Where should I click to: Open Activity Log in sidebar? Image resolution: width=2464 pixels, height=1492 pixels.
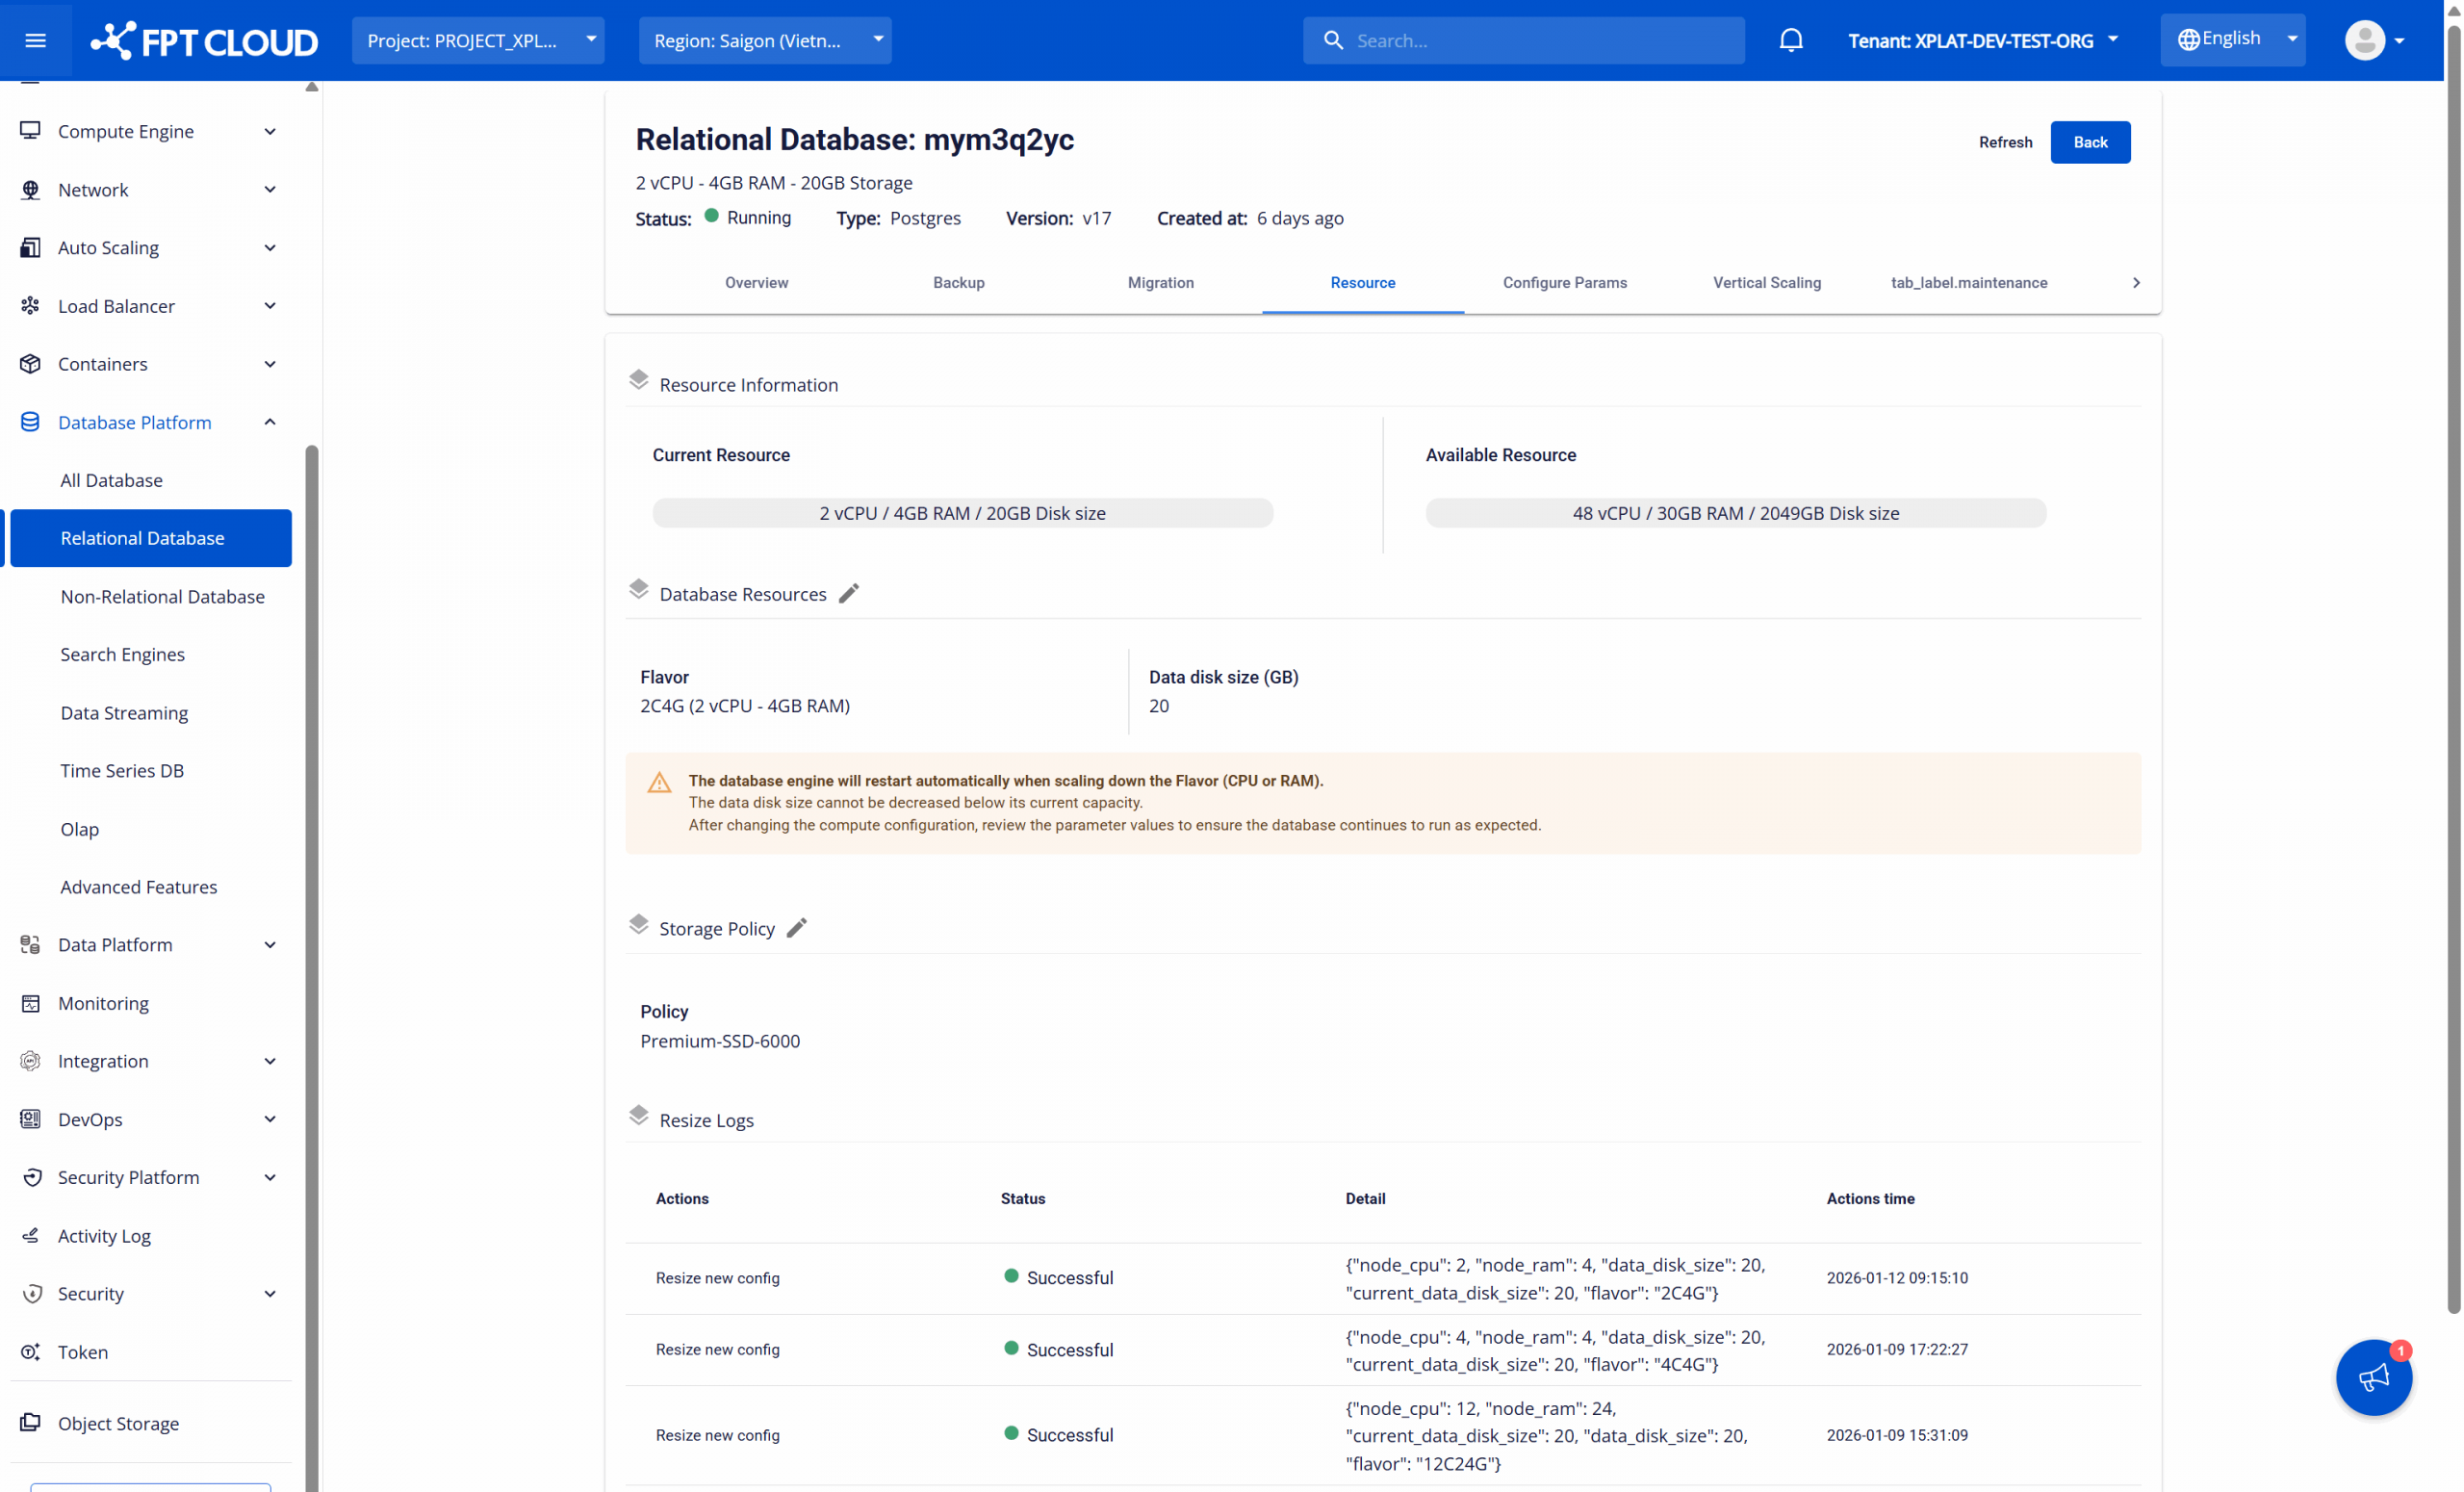coord(104,1235)
